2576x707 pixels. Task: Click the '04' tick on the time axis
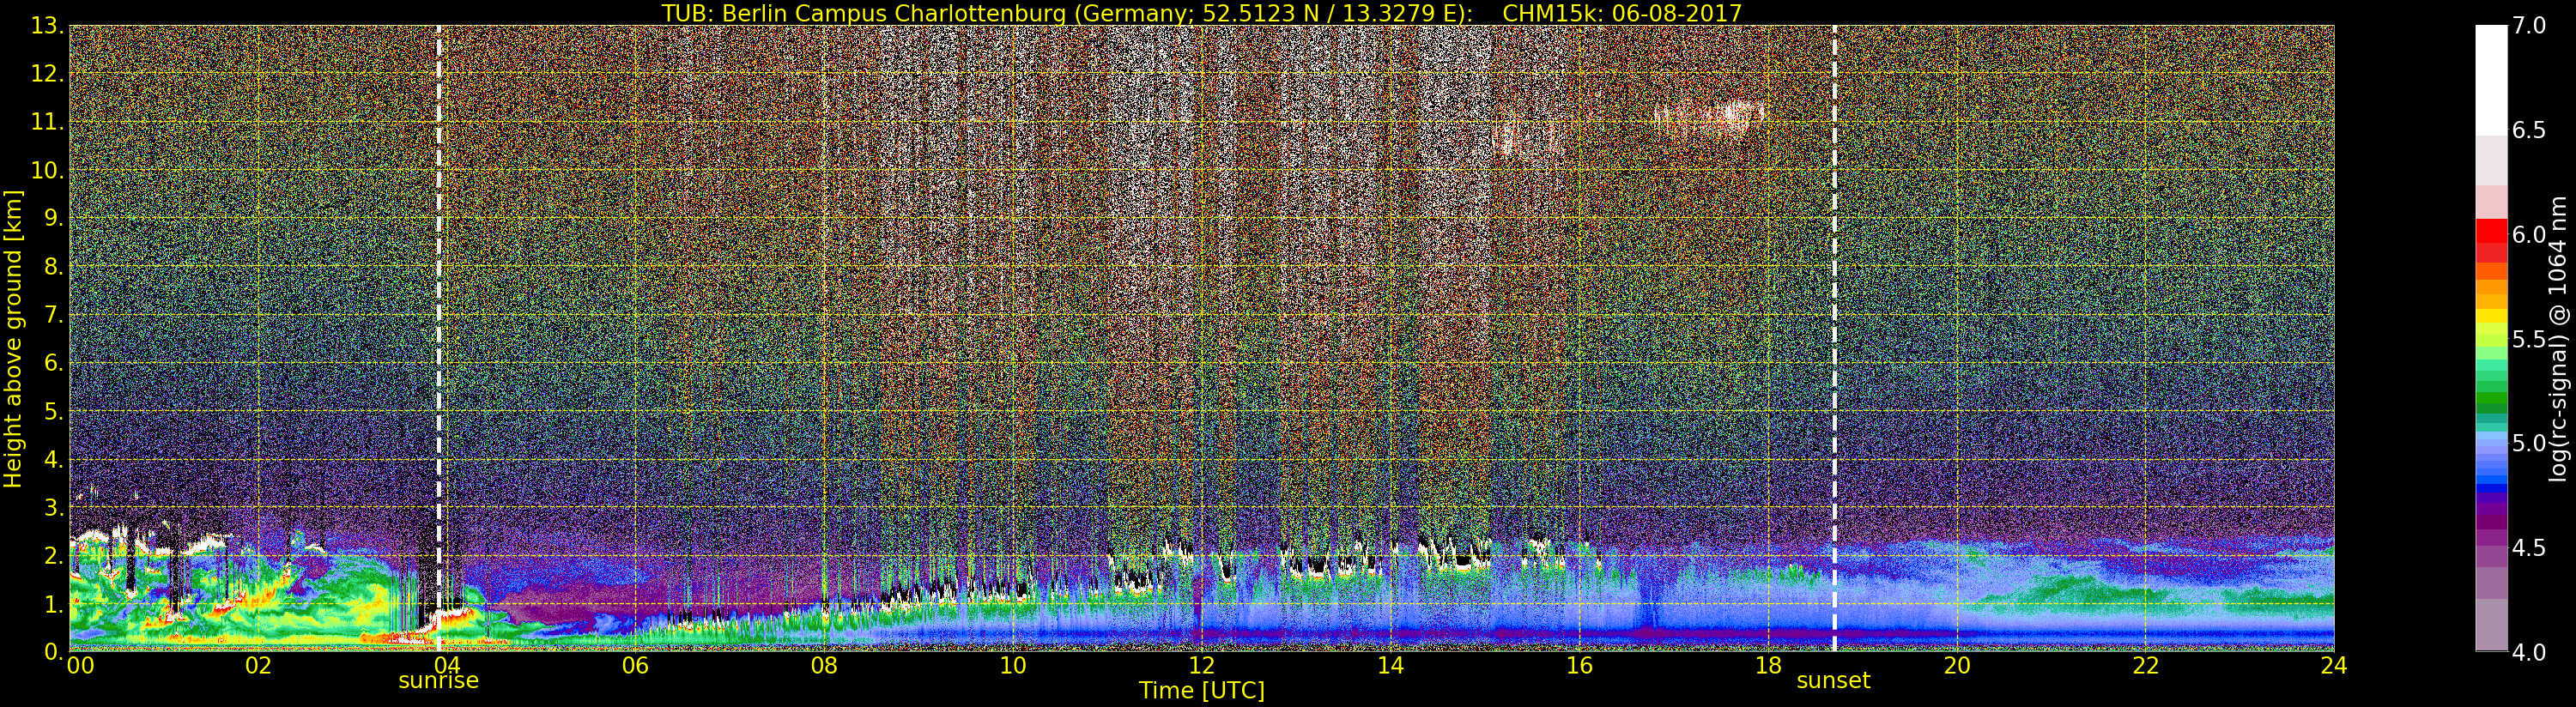tap(446, 665)
